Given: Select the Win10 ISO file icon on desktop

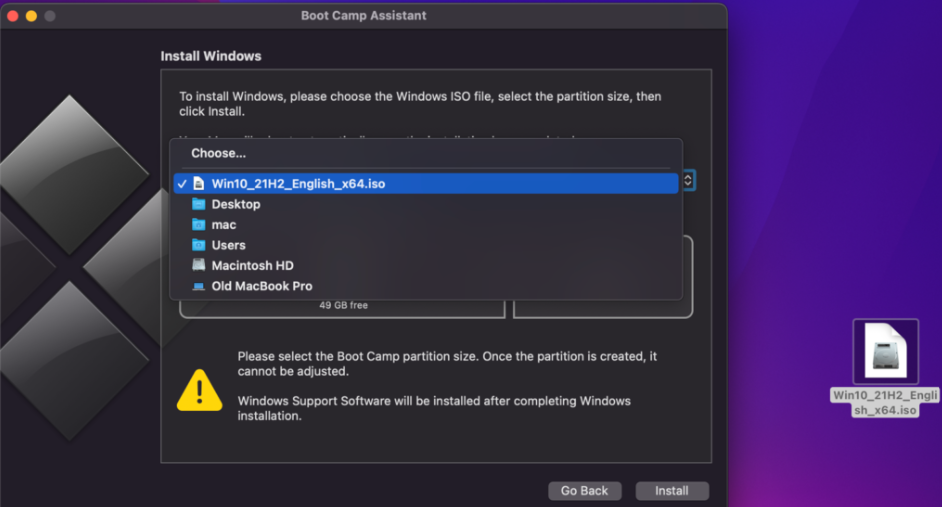Looking at the screenshot, I should tap(886, 351).
